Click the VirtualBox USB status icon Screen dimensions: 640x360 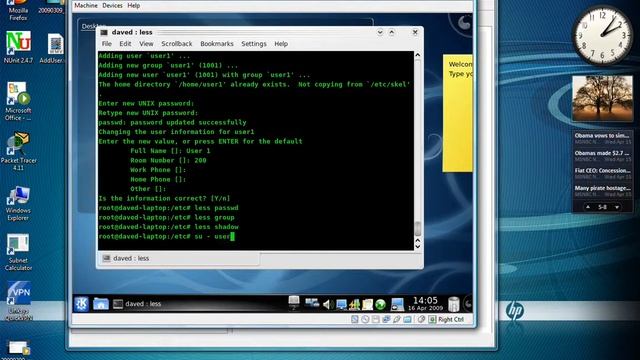[x=396, y=319]
